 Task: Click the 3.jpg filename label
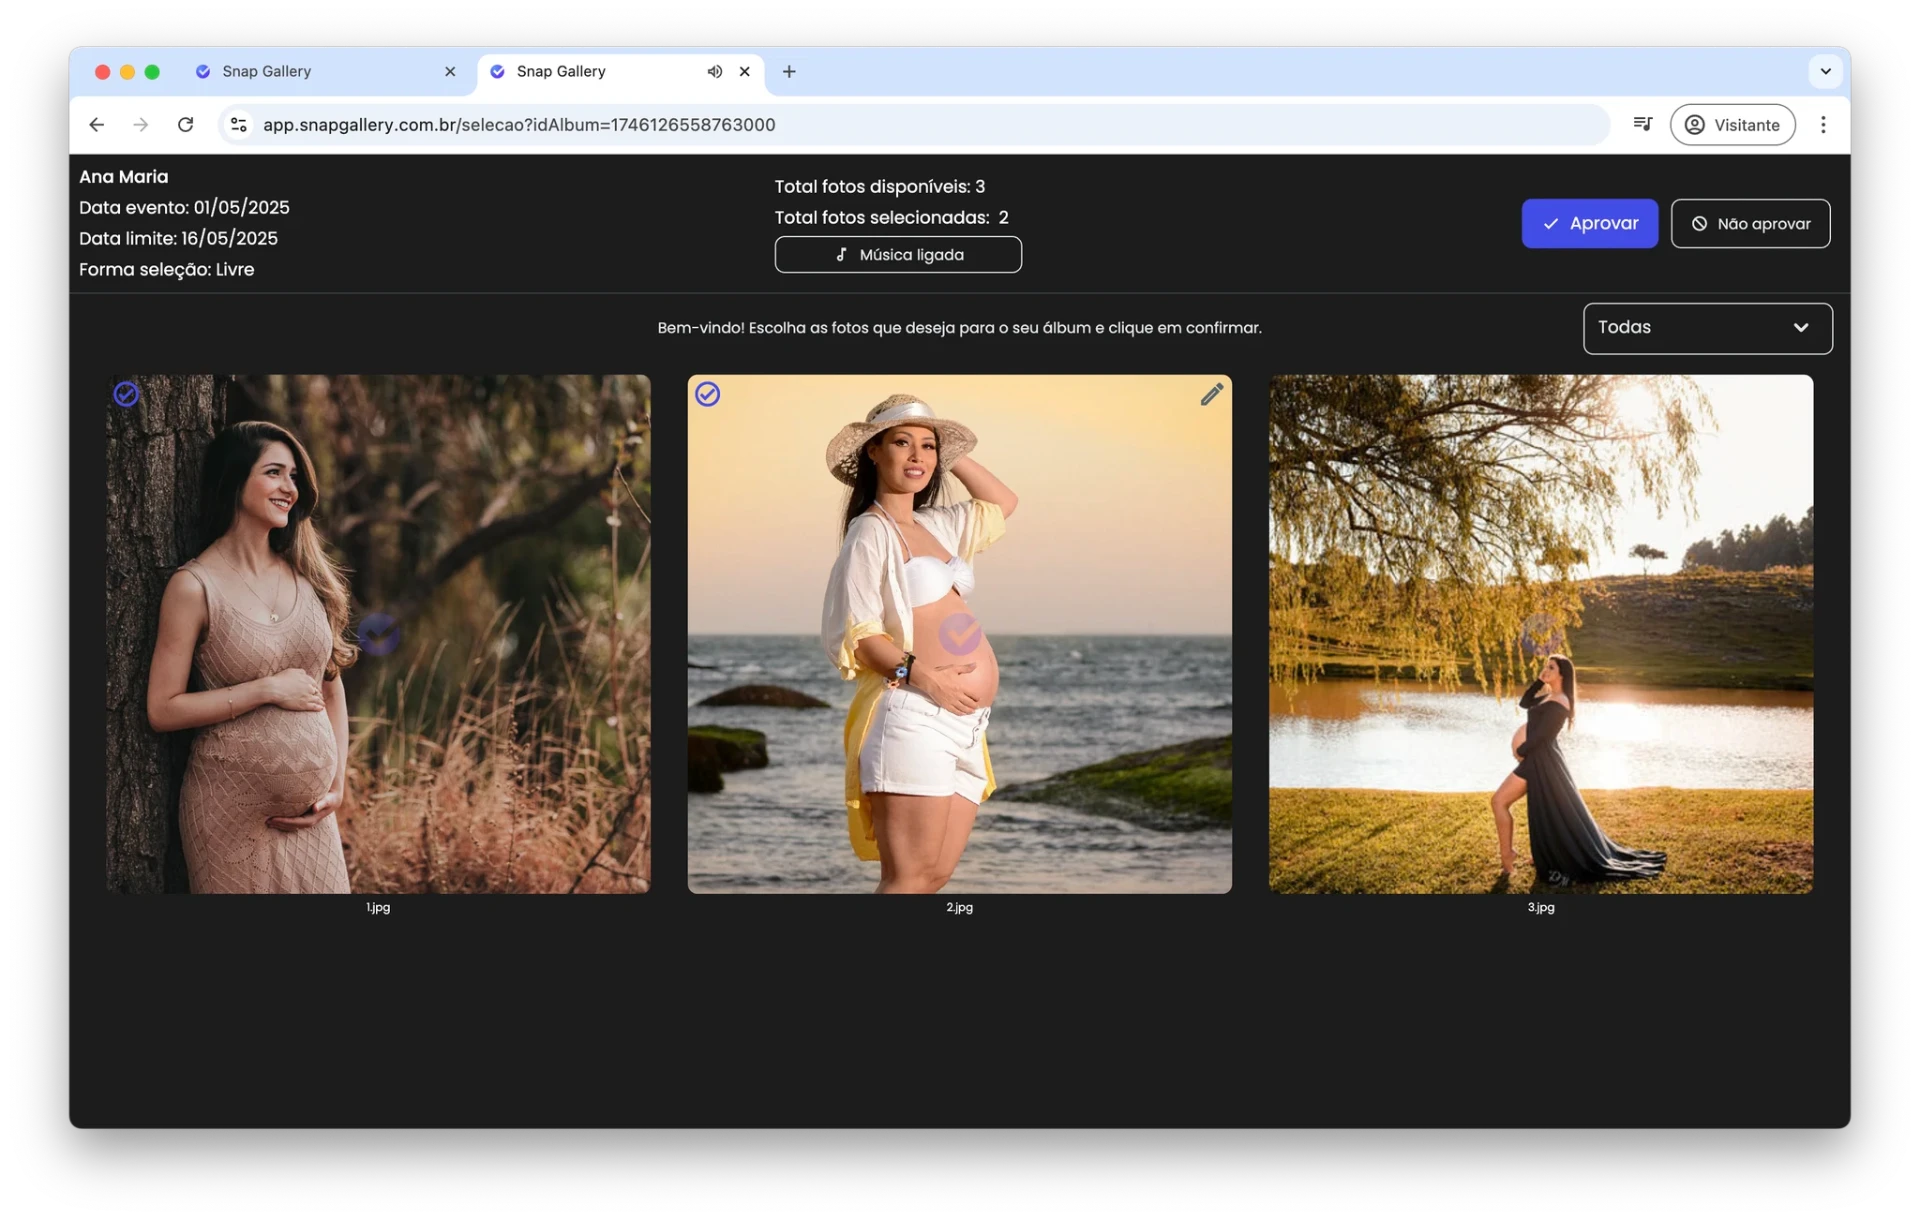(1540, 907)
